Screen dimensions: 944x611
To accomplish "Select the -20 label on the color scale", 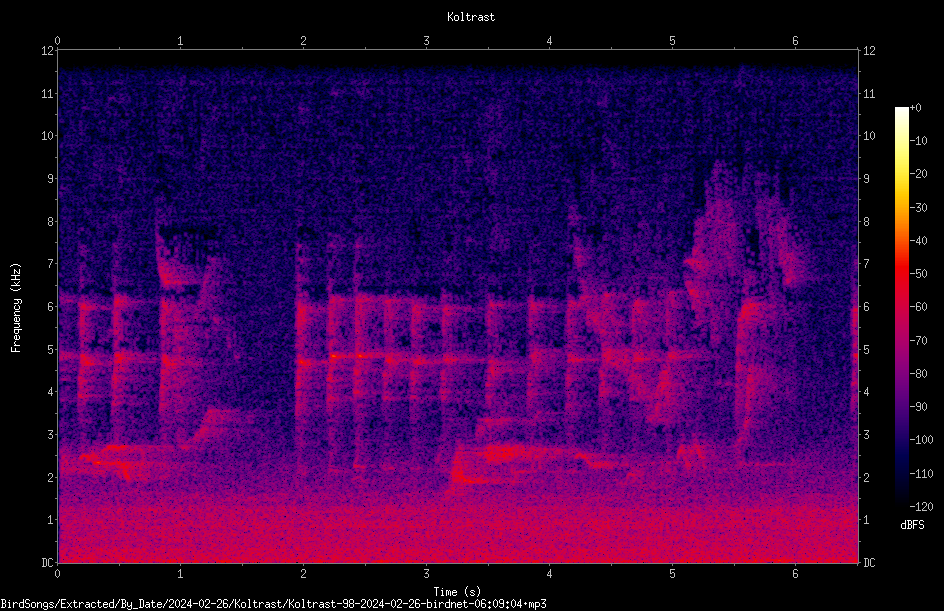I will [918, 174].
